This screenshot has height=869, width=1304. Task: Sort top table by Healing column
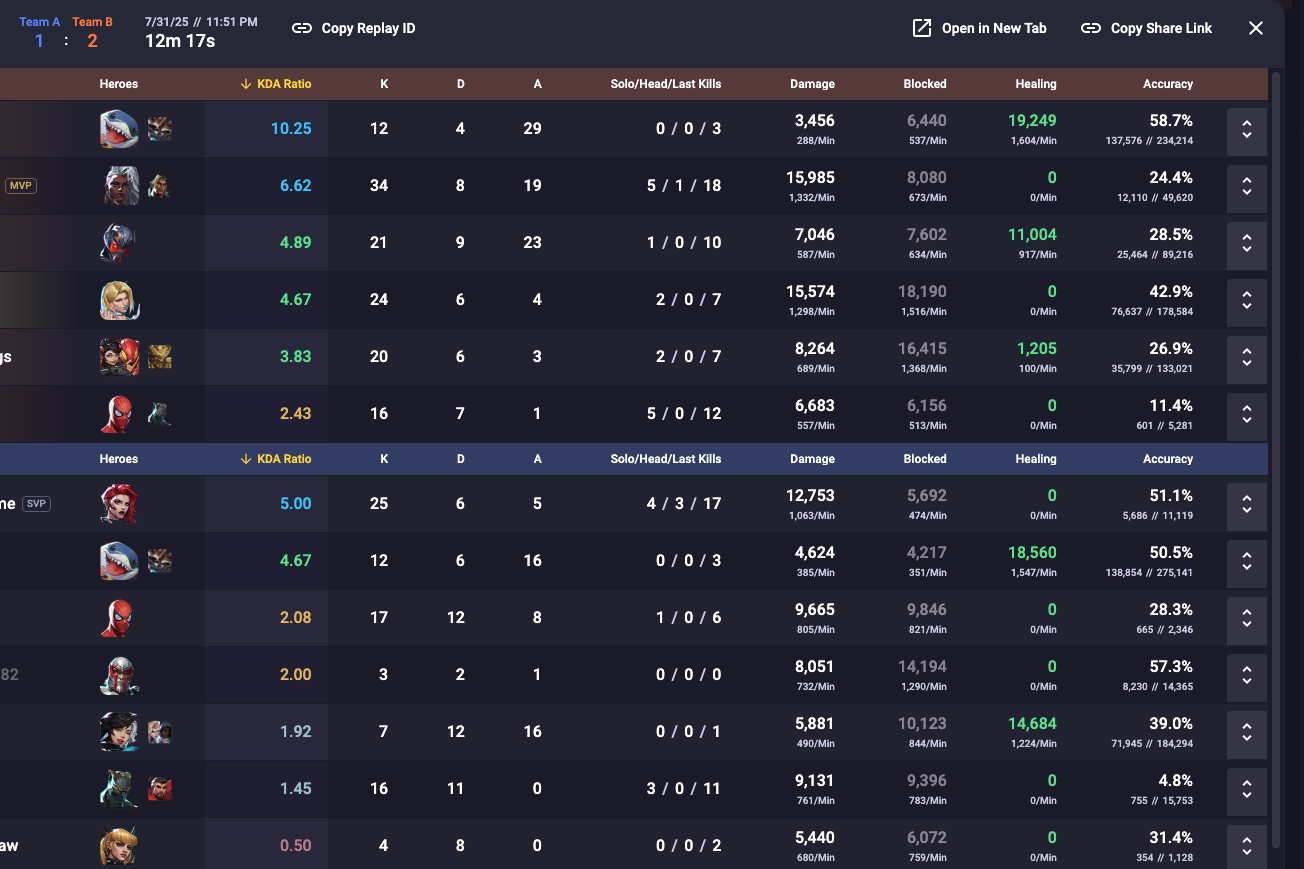pyautogui.click(x=1036, y=84)
